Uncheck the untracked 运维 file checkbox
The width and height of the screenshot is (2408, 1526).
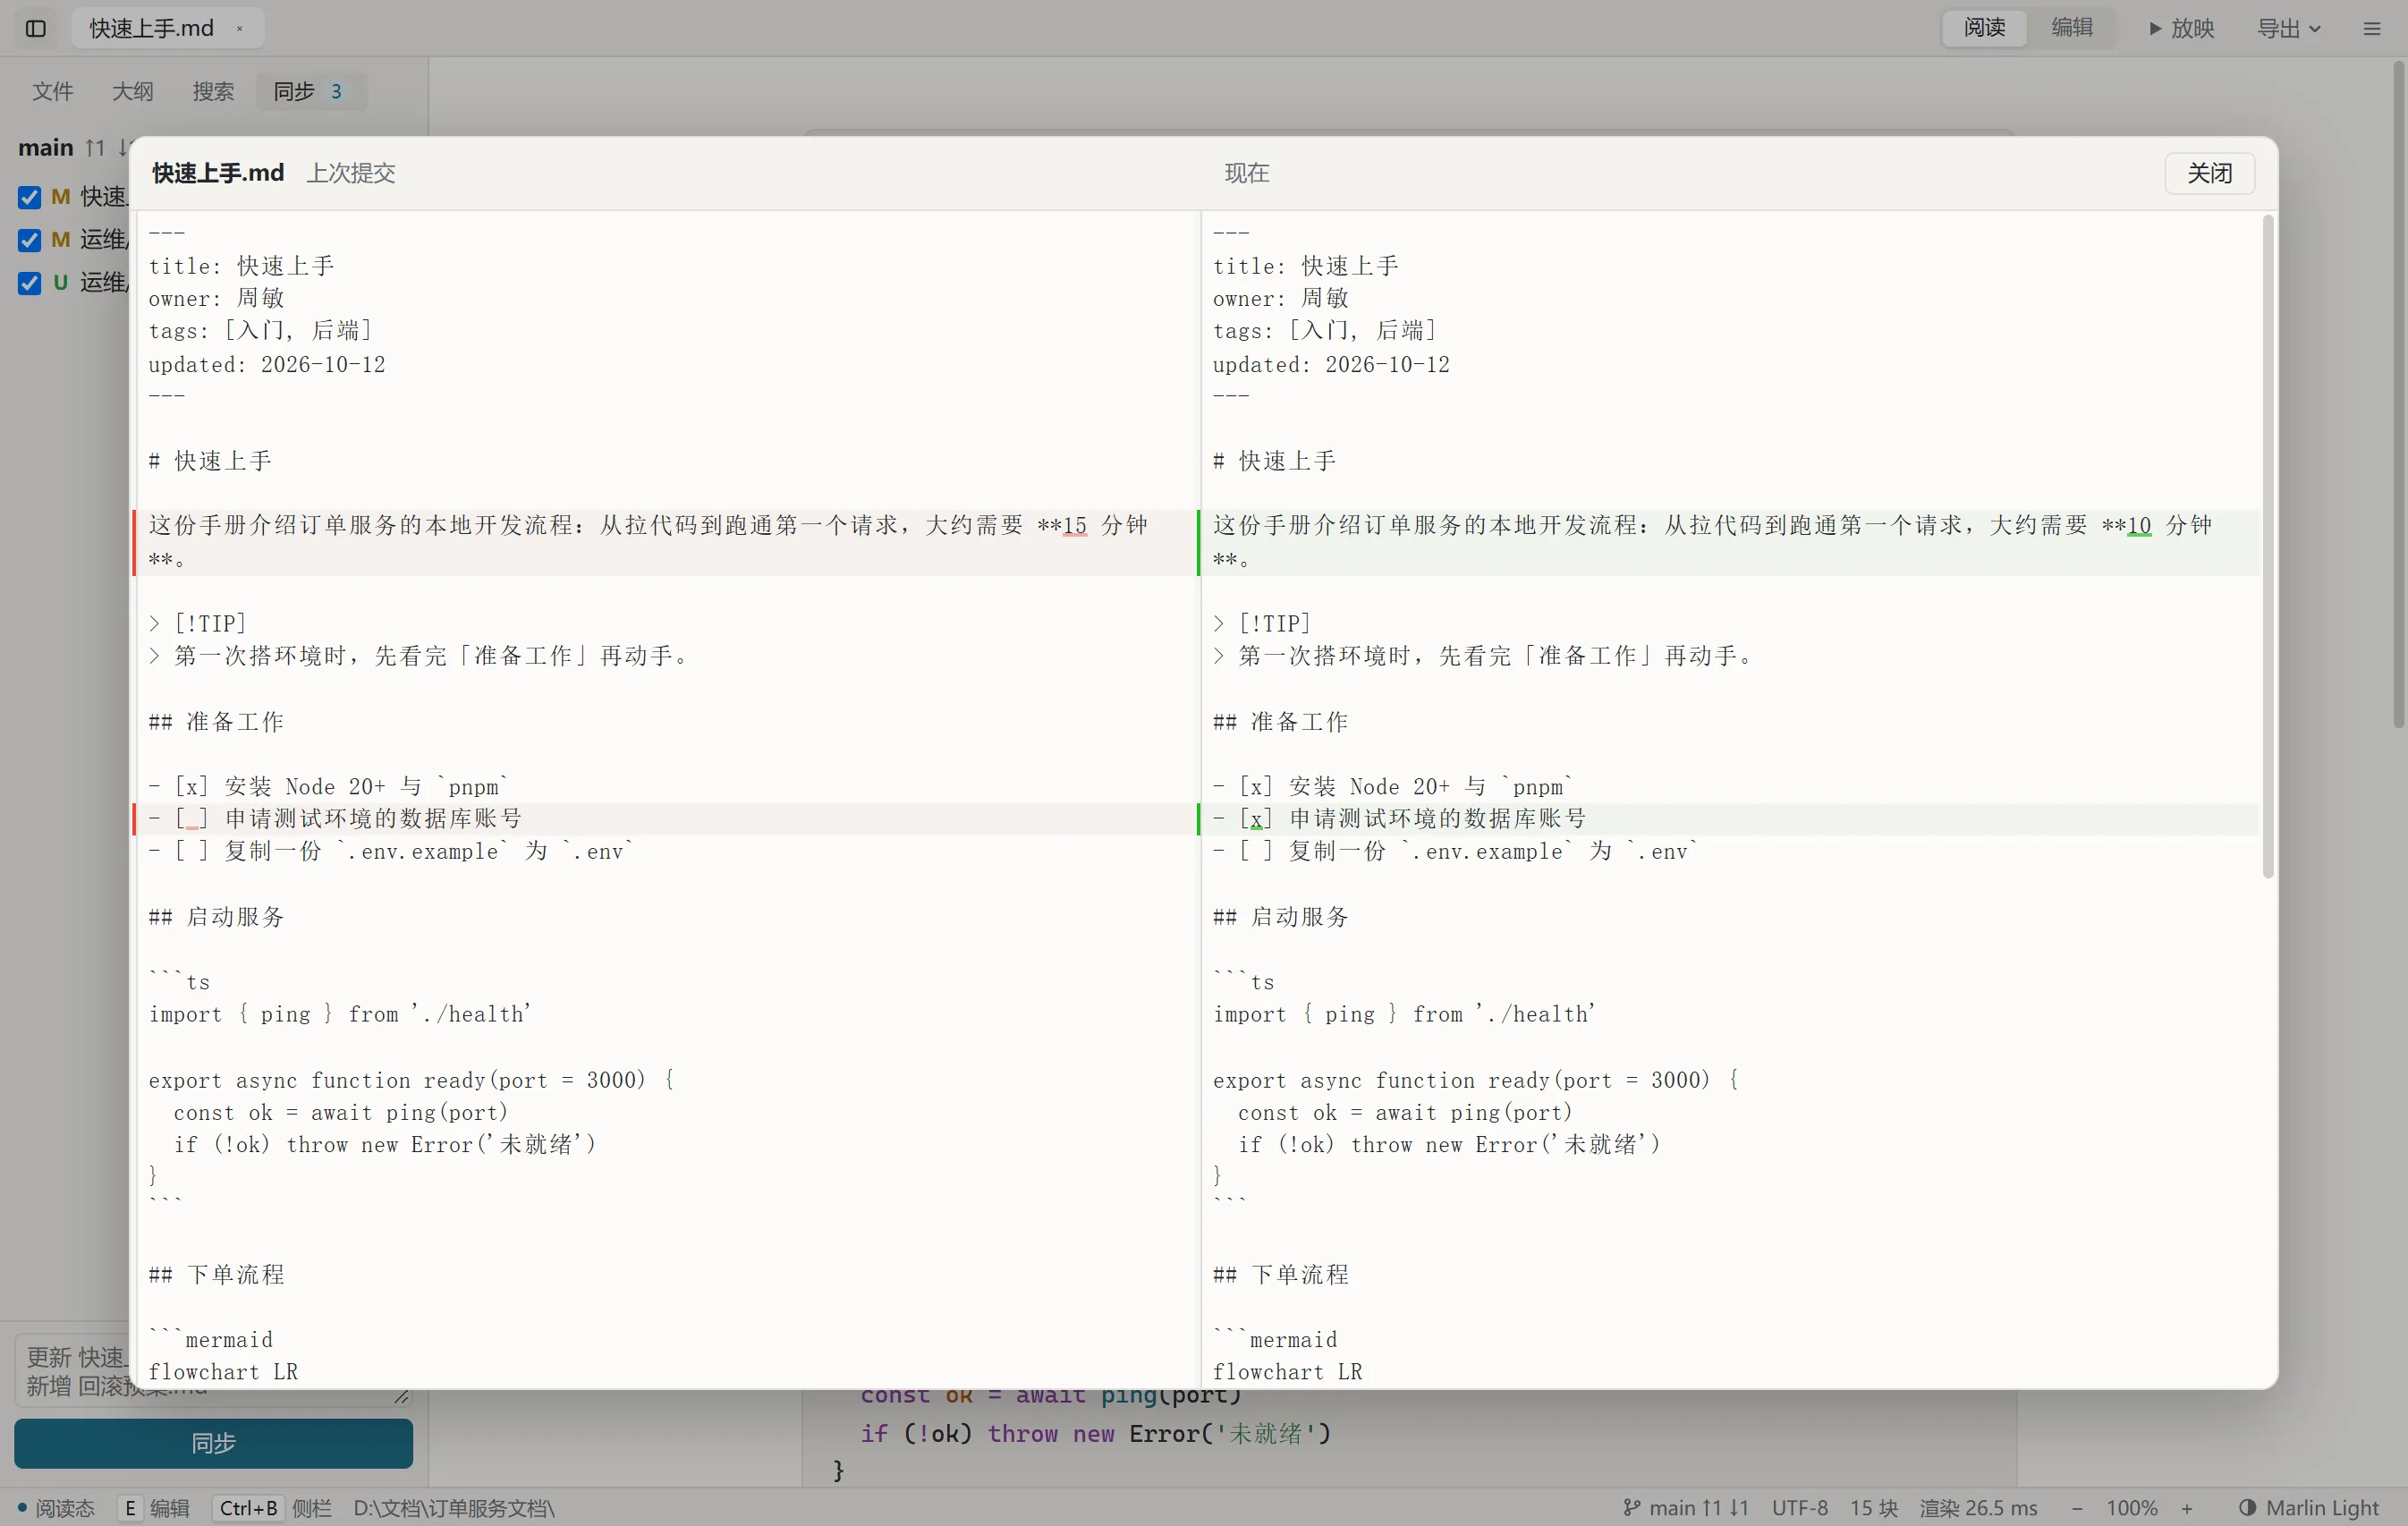click(x=30, y=283)
